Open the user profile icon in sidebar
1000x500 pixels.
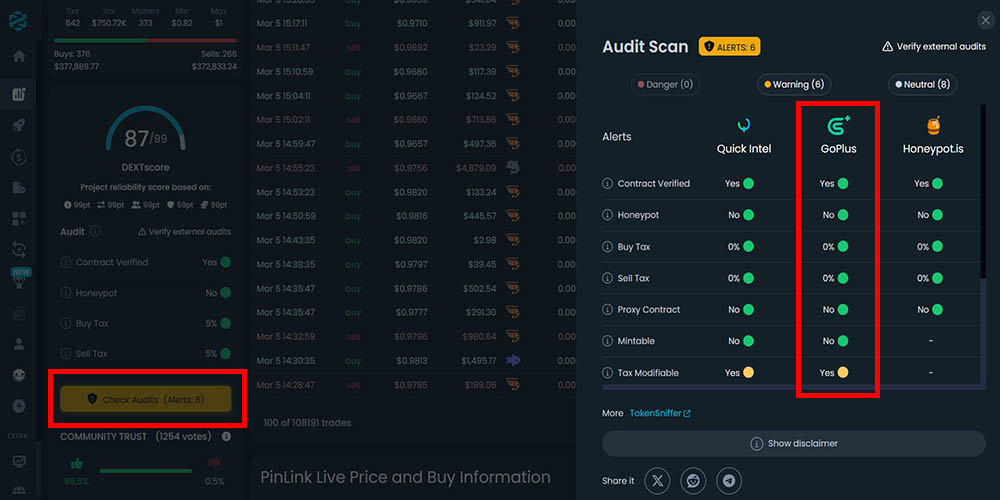[19, 344]
